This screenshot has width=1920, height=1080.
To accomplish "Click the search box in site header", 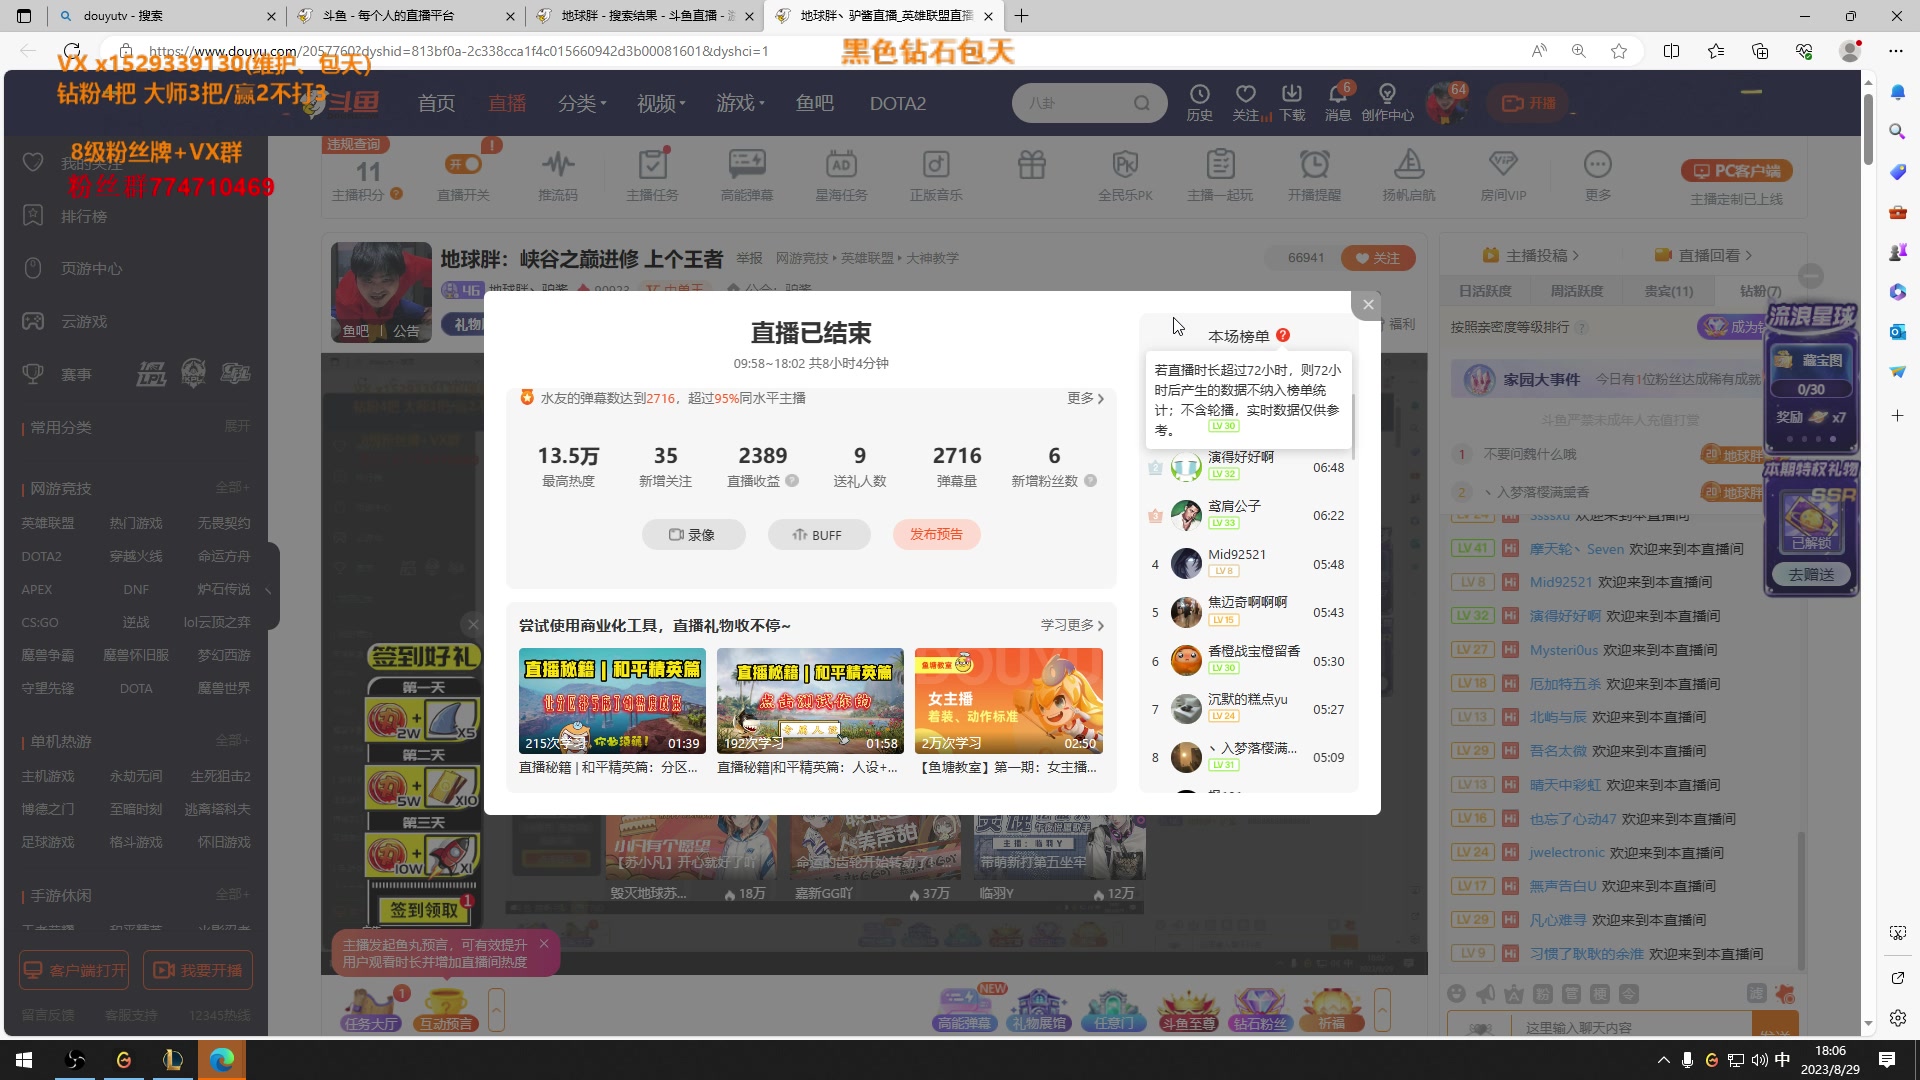I will (x=1089, y=103).
